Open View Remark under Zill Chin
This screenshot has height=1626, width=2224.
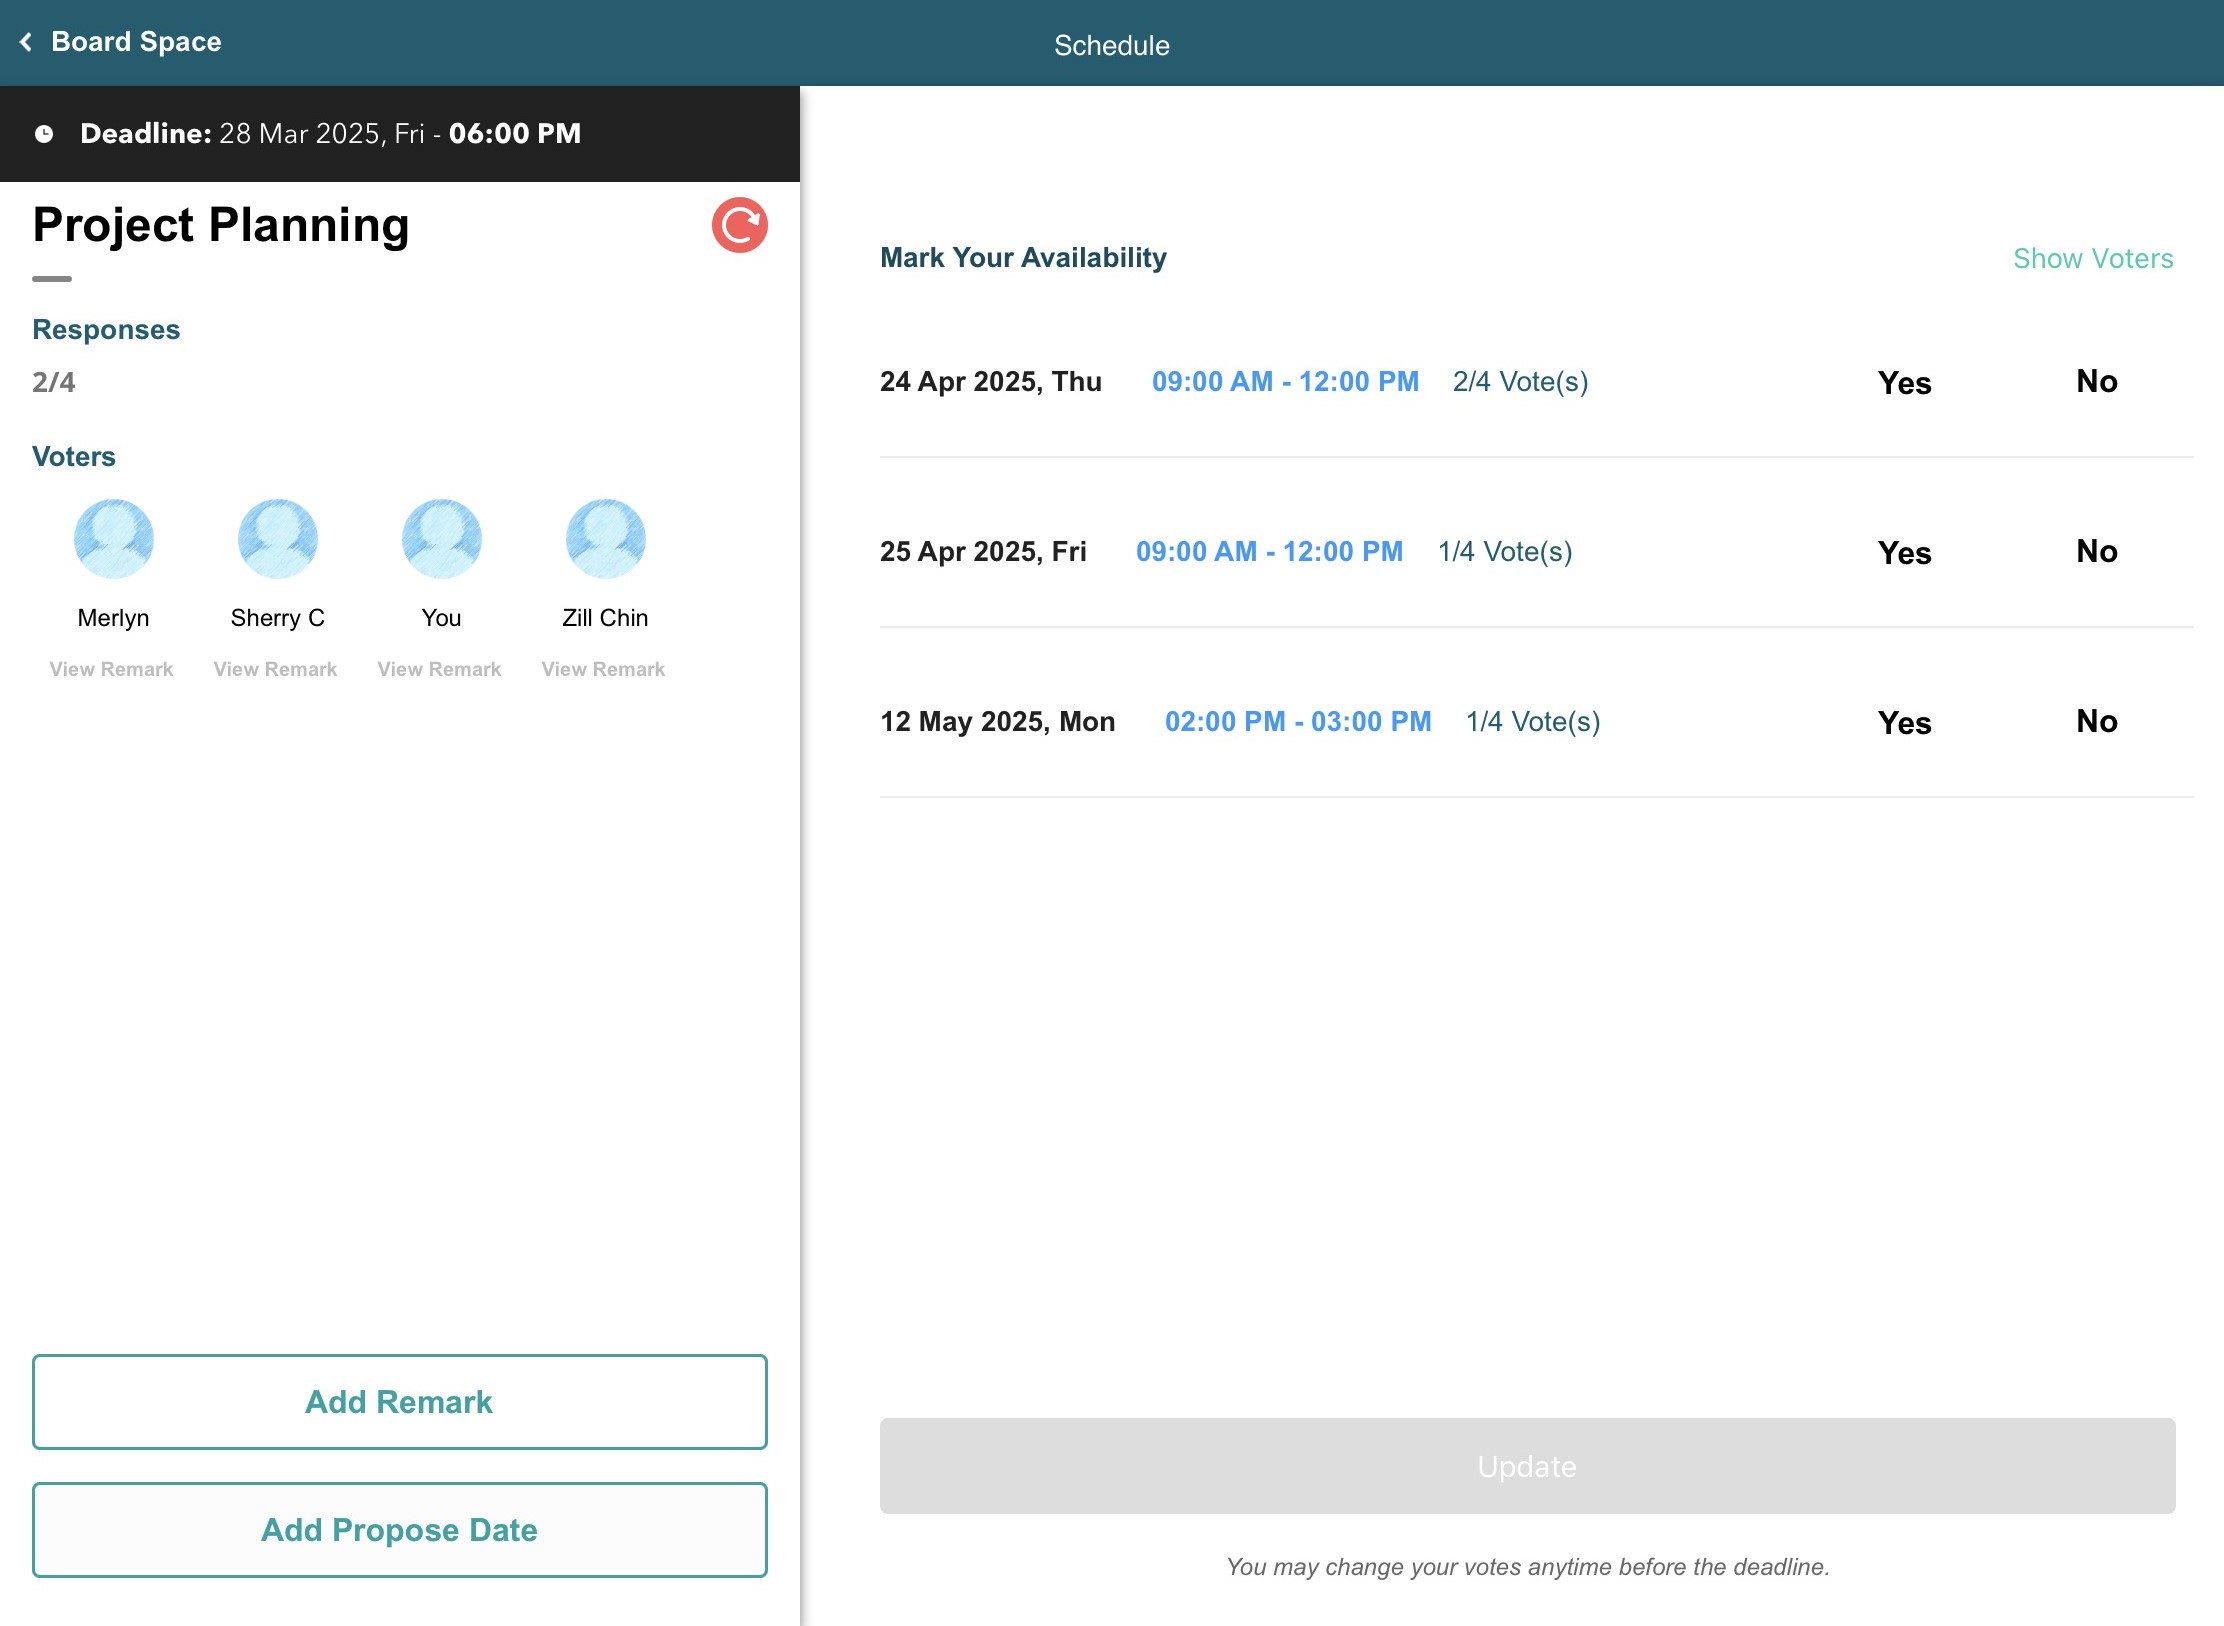pos(603,669)
